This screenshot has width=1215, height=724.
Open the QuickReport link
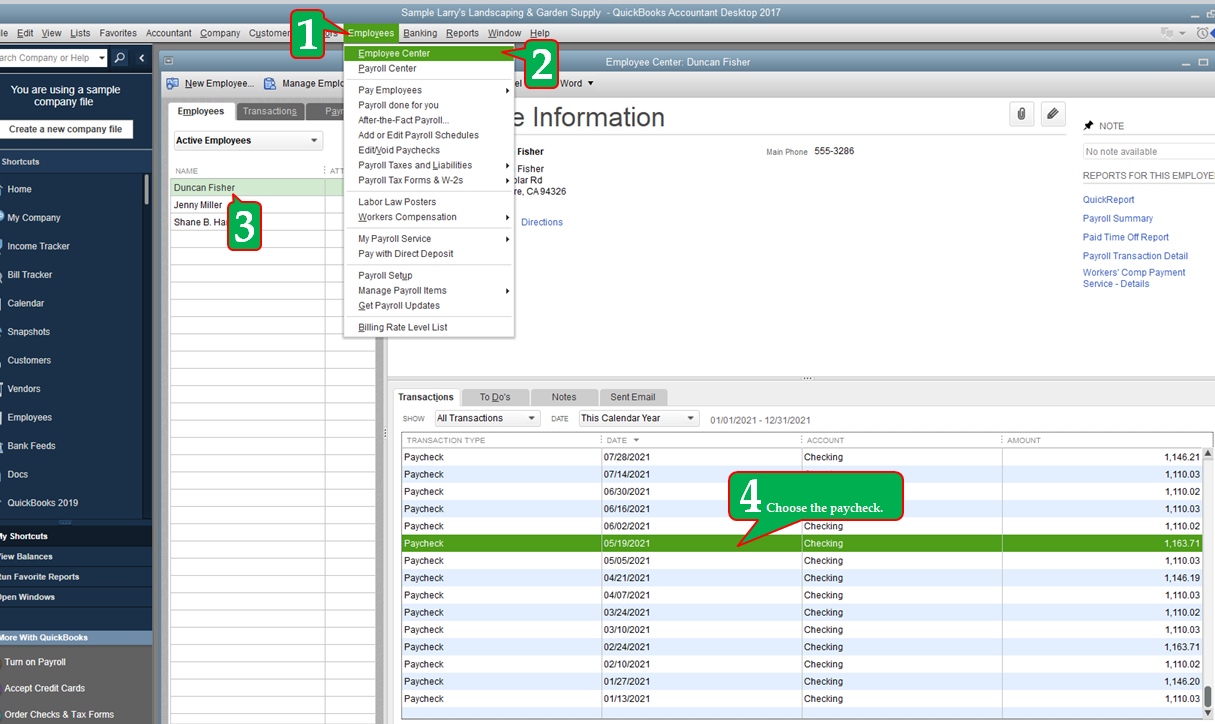coord(1108,200)
